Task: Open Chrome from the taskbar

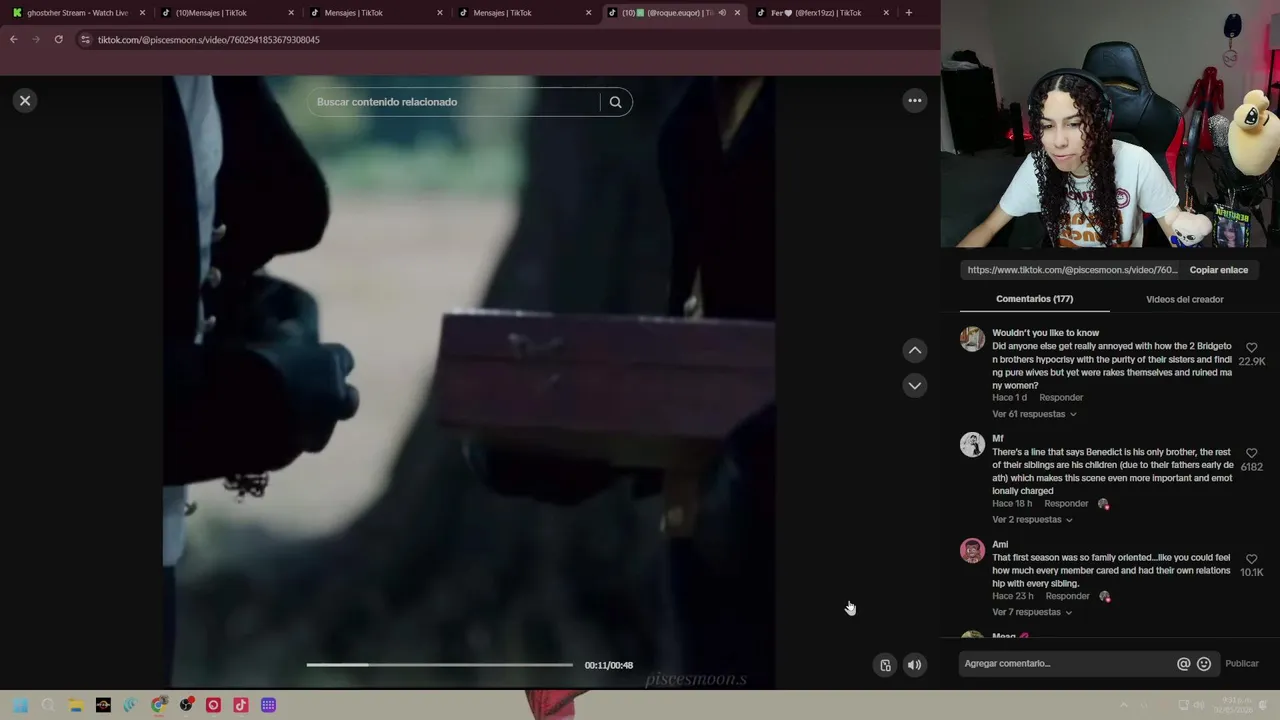Action: (158, 705)
